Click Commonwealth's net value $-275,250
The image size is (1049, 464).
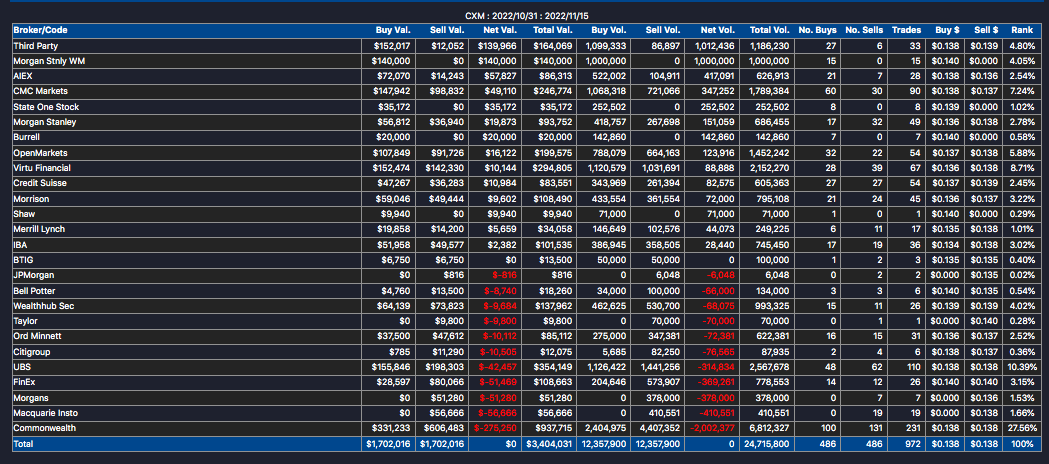pos(495,428)
